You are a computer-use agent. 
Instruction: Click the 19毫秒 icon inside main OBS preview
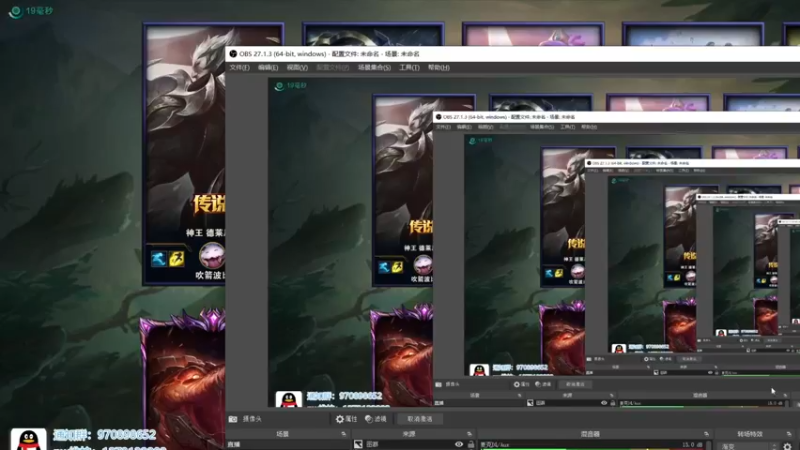(279, 86)
